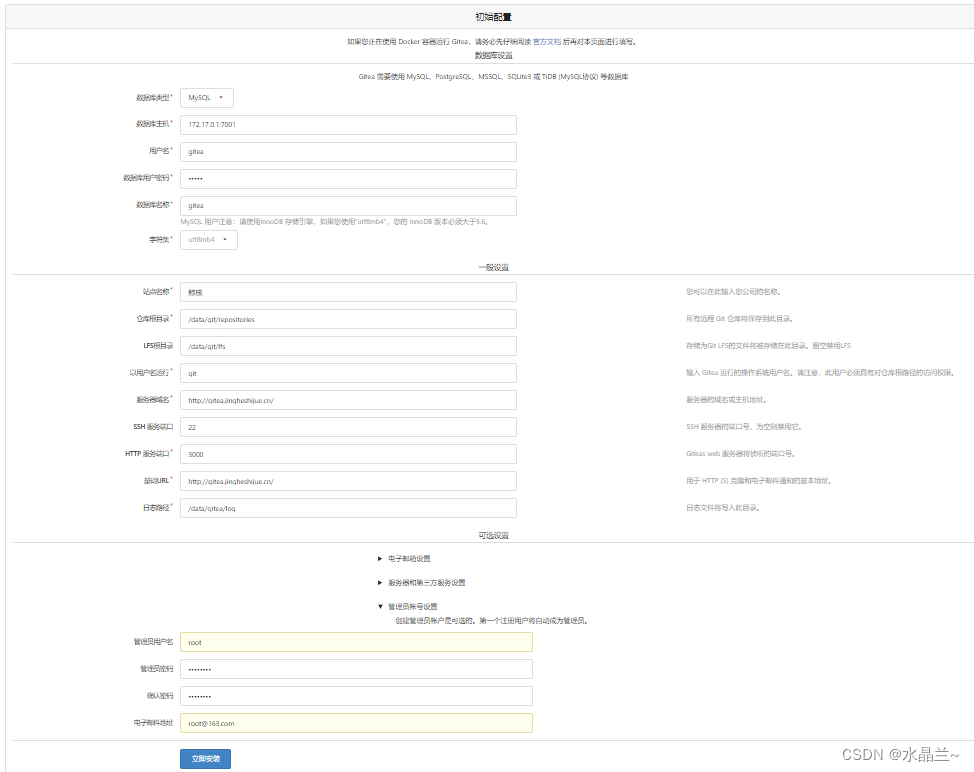This screenshot has width=974, height=772.
Task: Click the 日志路径 field /data/gitea/log
Action: (x=348, y=508)
